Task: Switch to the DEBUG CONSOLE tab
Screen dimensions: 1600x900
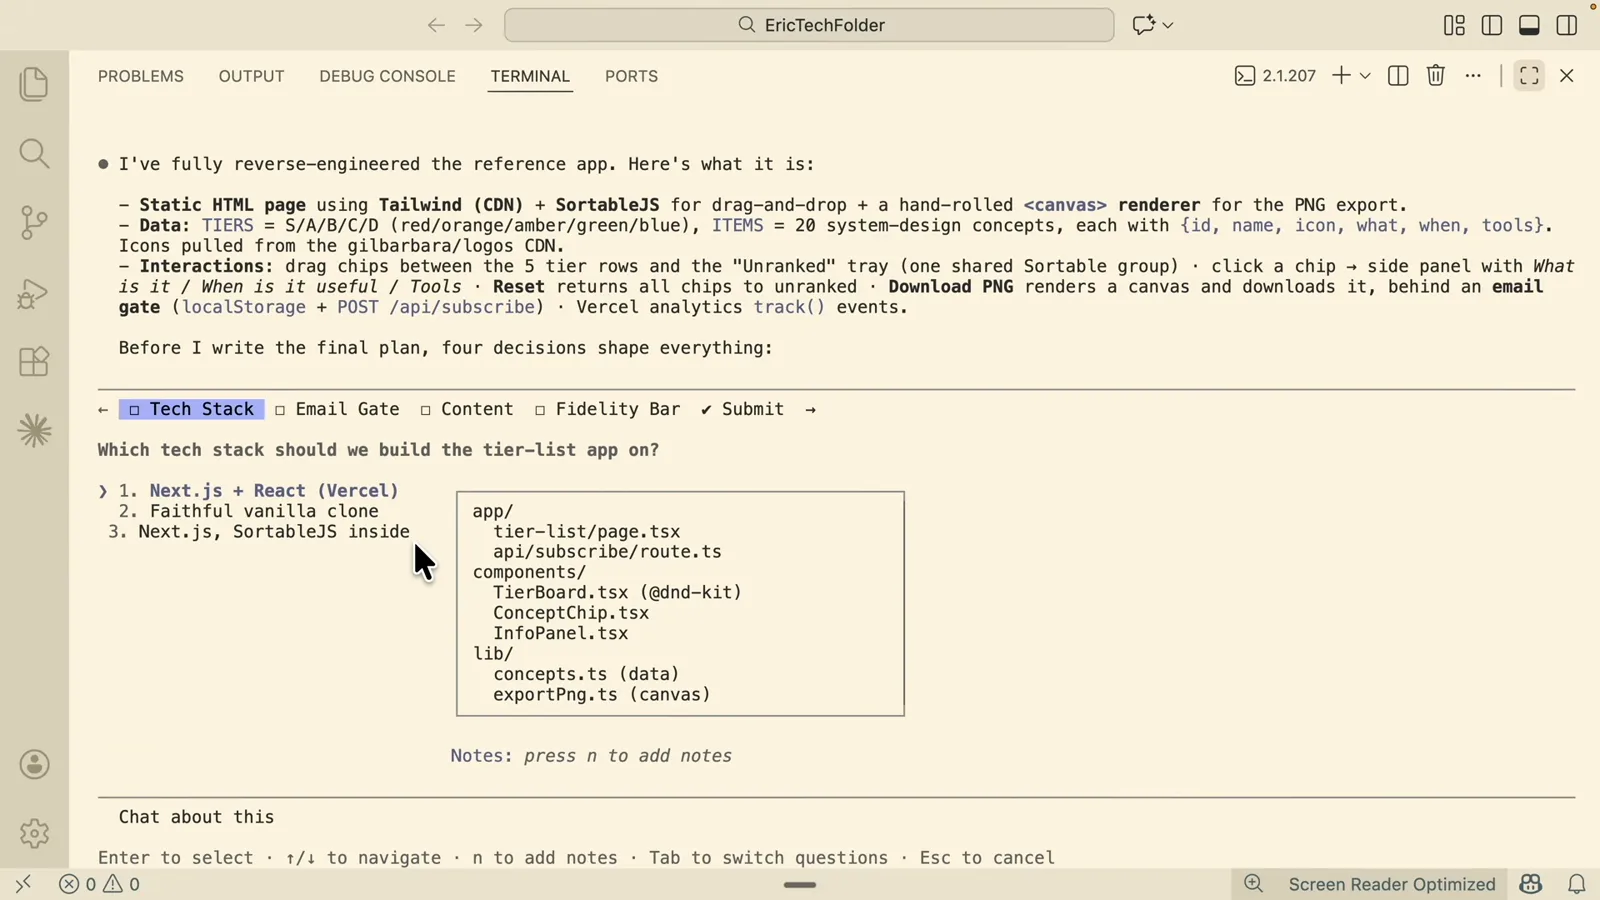Action: click(x=387, y=76)
